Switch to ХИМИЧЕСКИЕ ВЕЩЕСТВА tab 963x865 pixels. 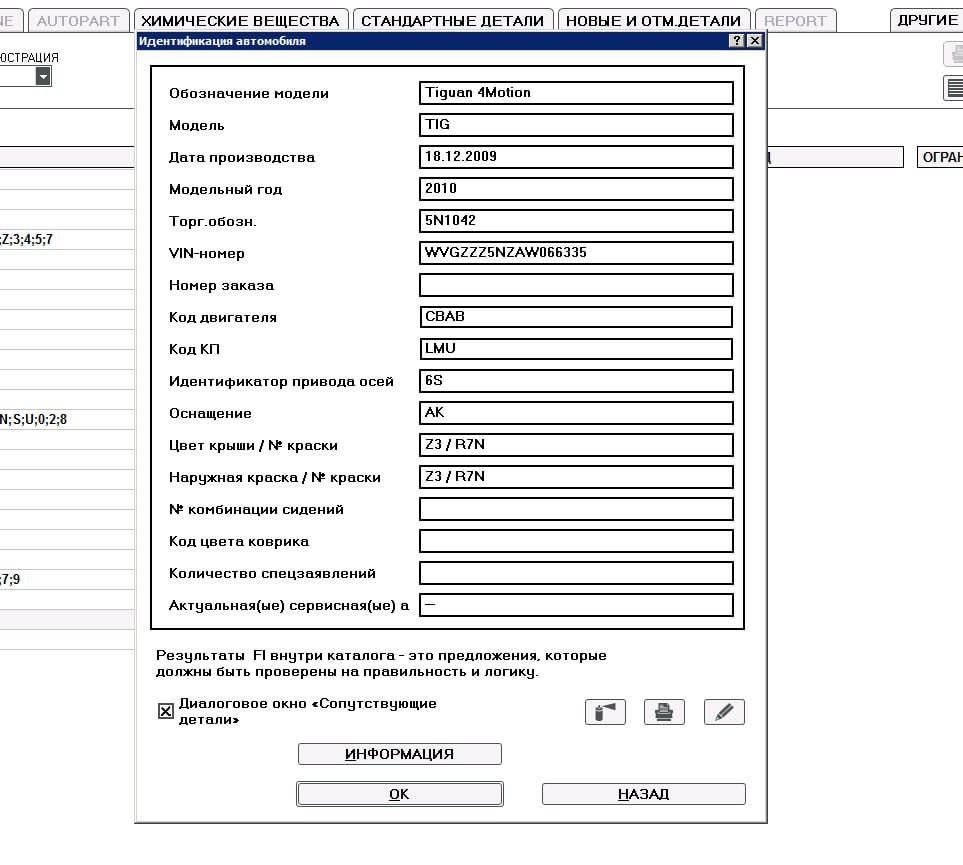[x=240, y=20]
